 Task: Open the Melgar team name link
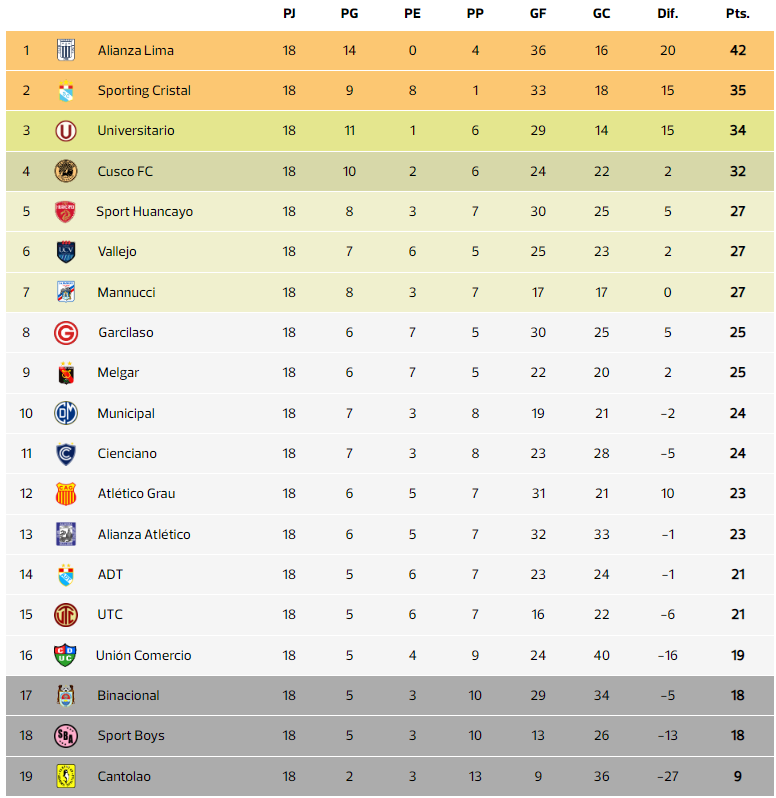[118, 373]
